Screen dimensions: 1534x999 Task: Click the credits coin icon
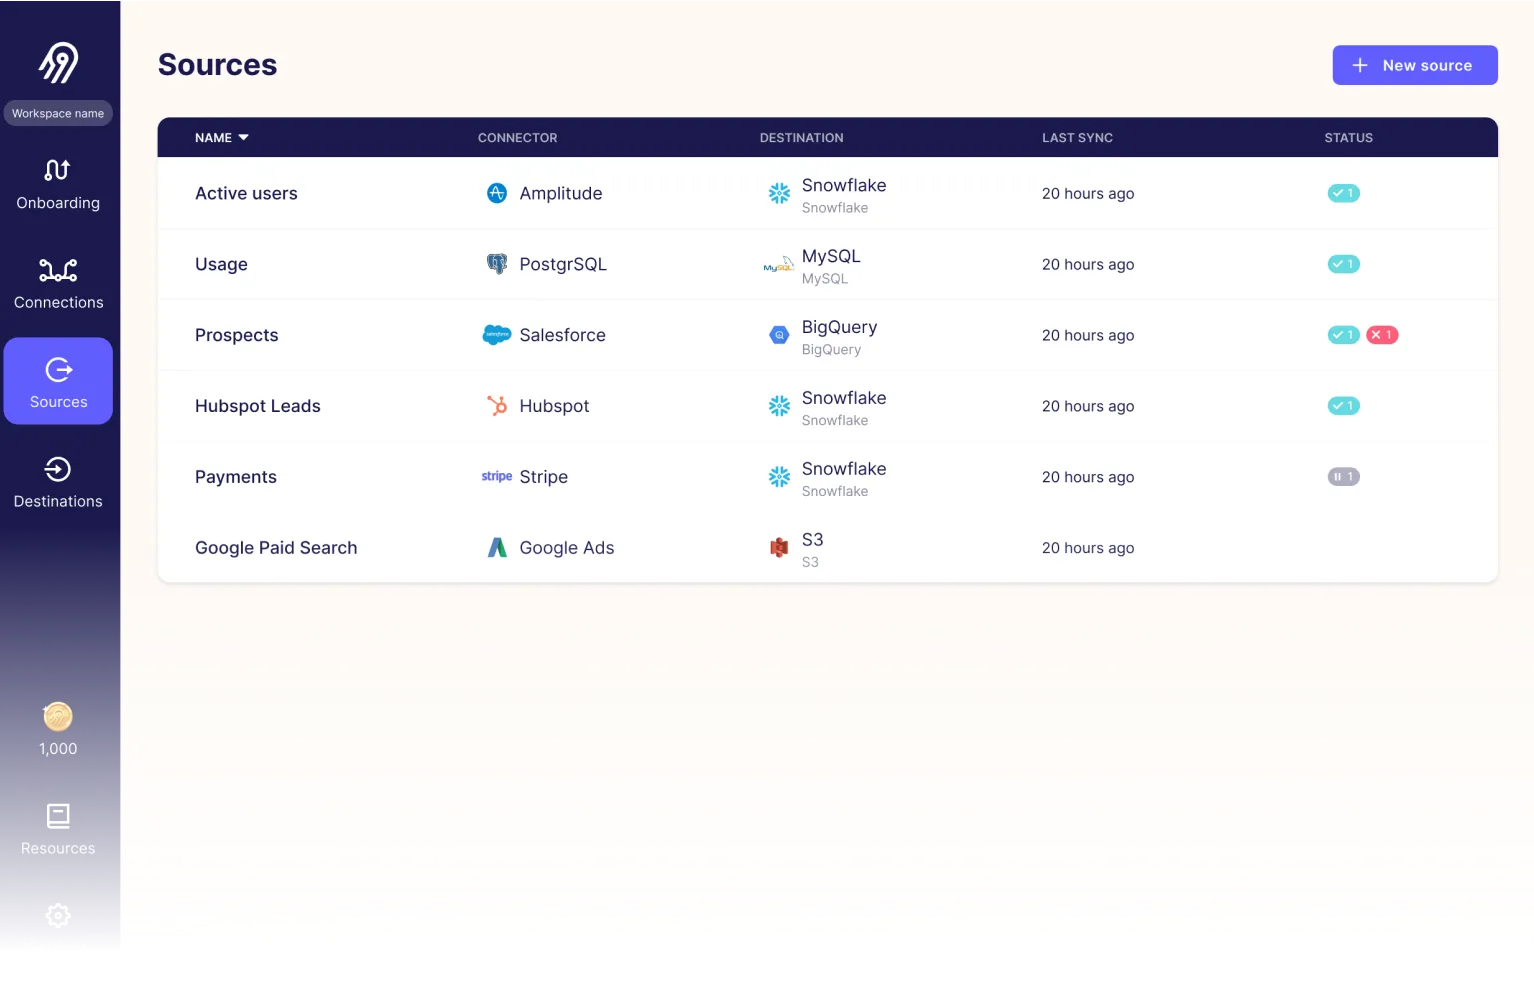(58, 716)
